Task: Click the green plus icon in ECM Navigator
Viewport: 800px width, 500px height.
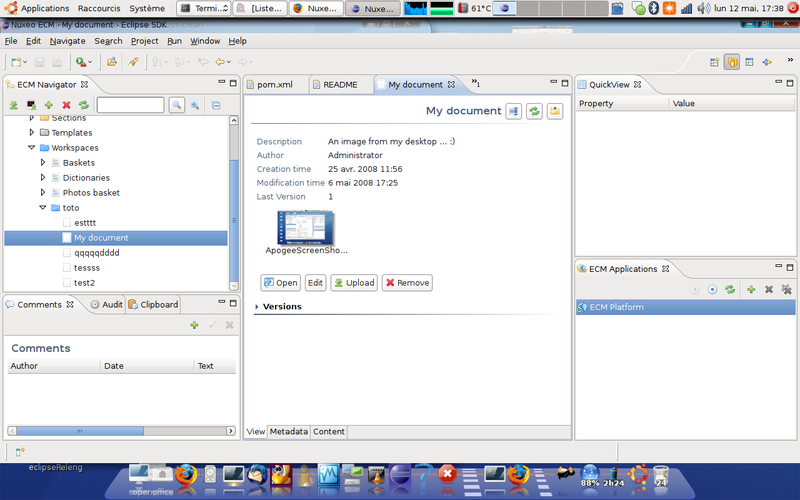Action: click(48, 105)
